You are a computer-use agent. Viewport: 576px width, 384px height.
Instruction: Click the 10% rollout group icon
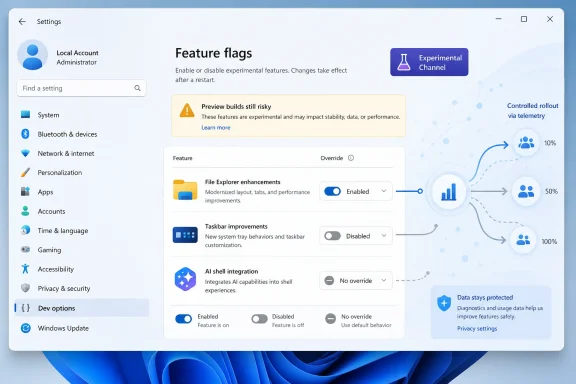coord(526,143)
